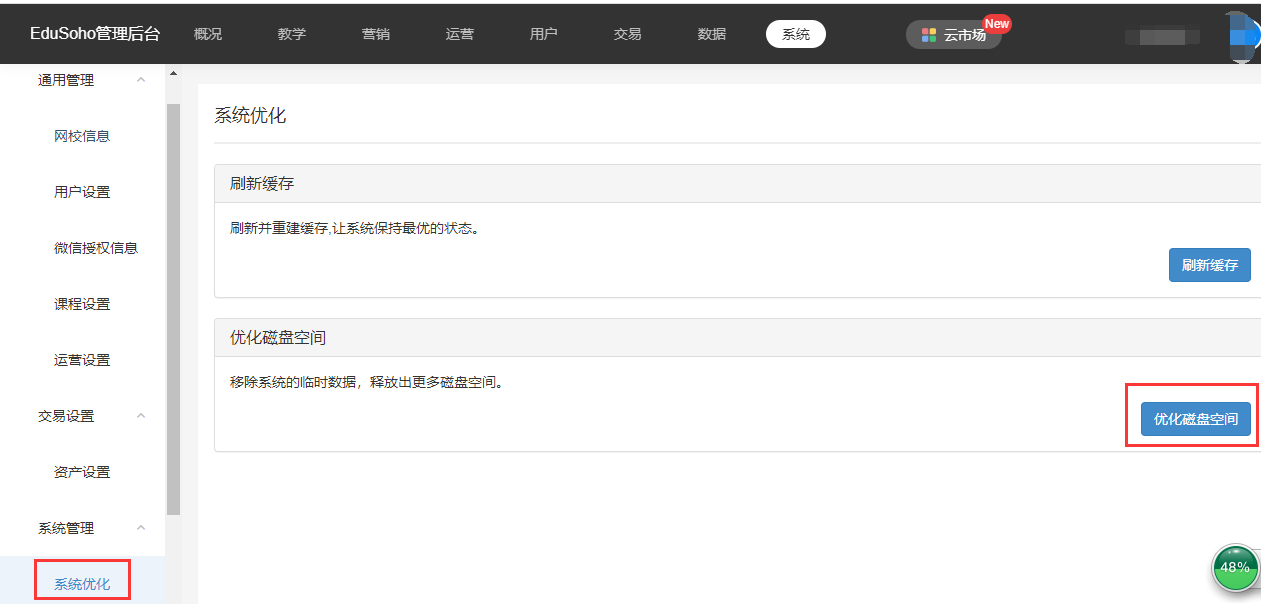Click the sidebar vertical scrollbar

point(173,300)
